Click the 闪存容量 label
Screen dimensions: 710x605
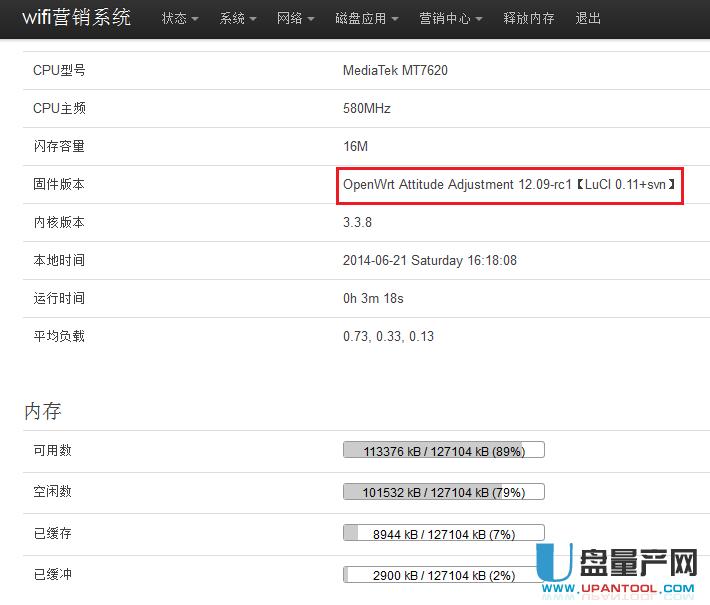[x=59, y=146]
